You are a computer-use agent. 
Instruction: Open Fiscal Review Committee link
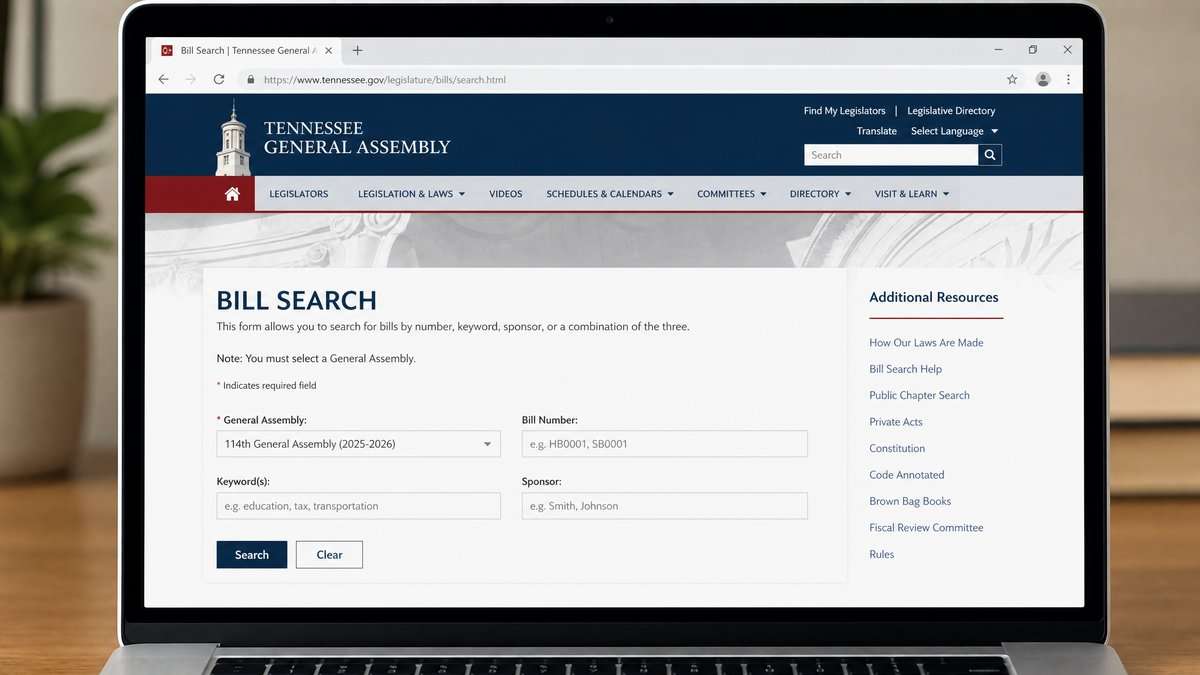point(926,528)
